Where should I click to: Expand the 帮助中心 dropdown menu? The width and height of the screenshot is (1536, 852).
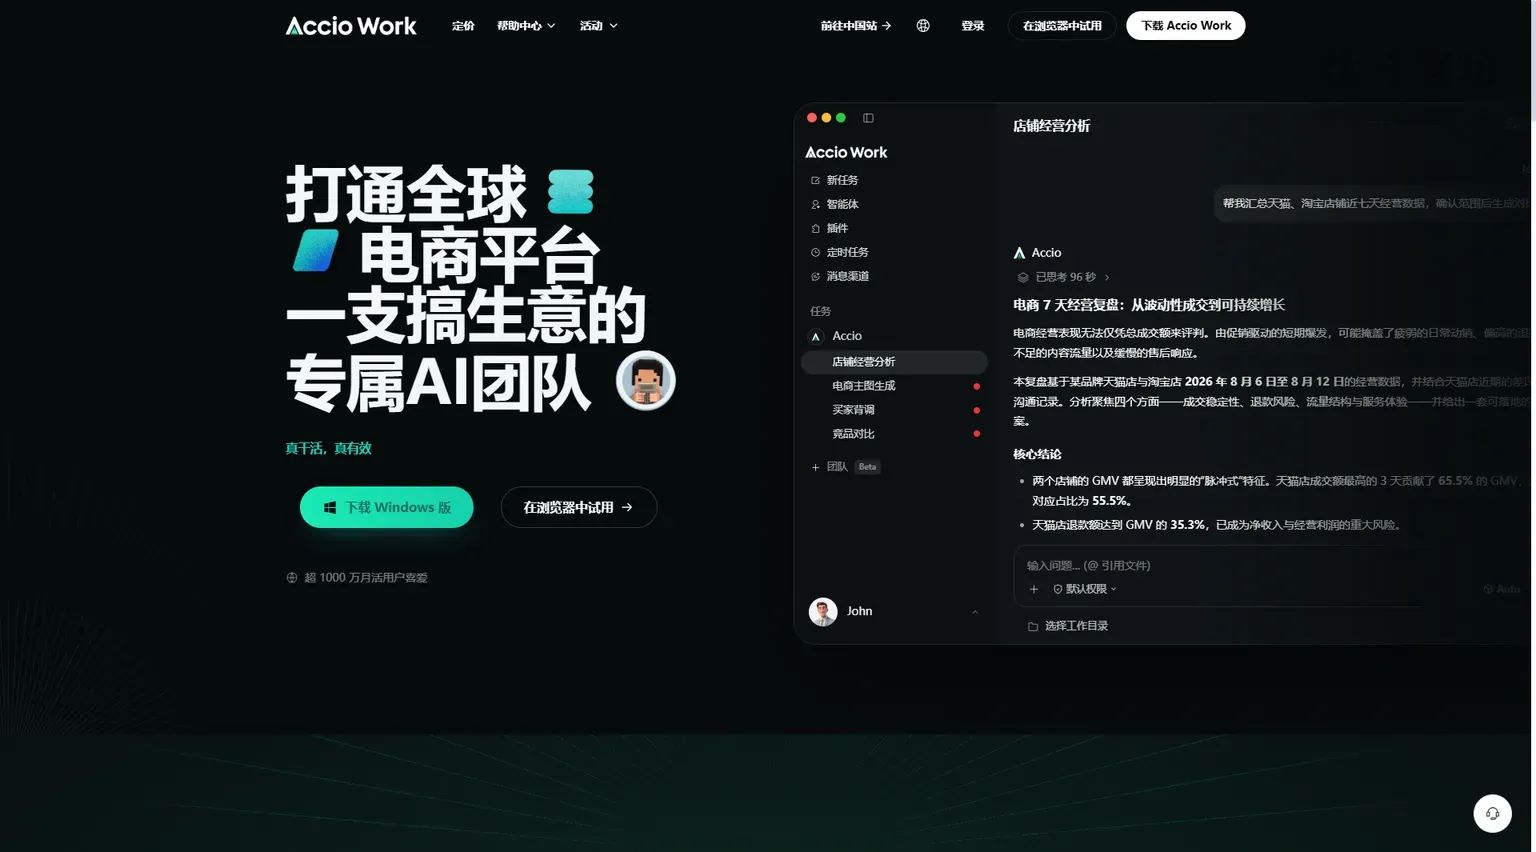pyautogui.click(x=526, y=26)
